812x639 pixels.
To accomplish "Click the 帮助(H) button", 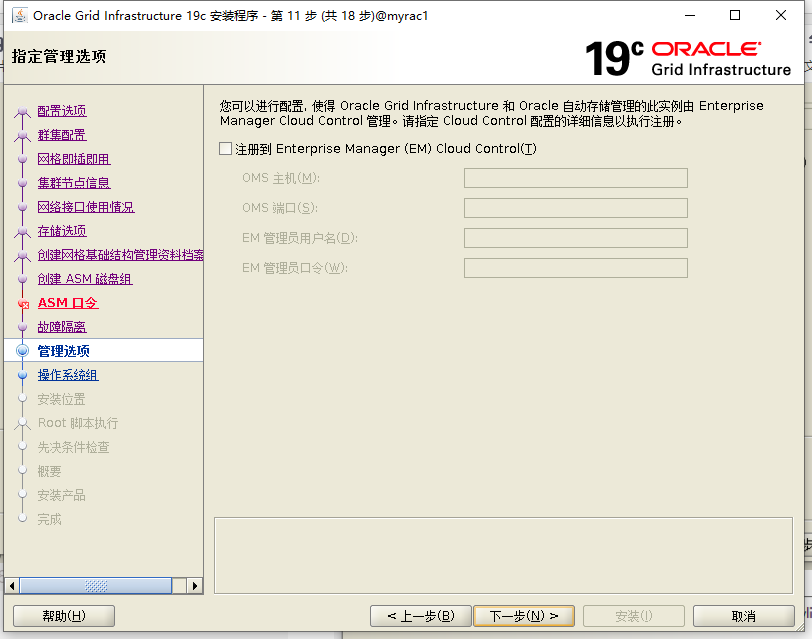I will pos(64,616).
